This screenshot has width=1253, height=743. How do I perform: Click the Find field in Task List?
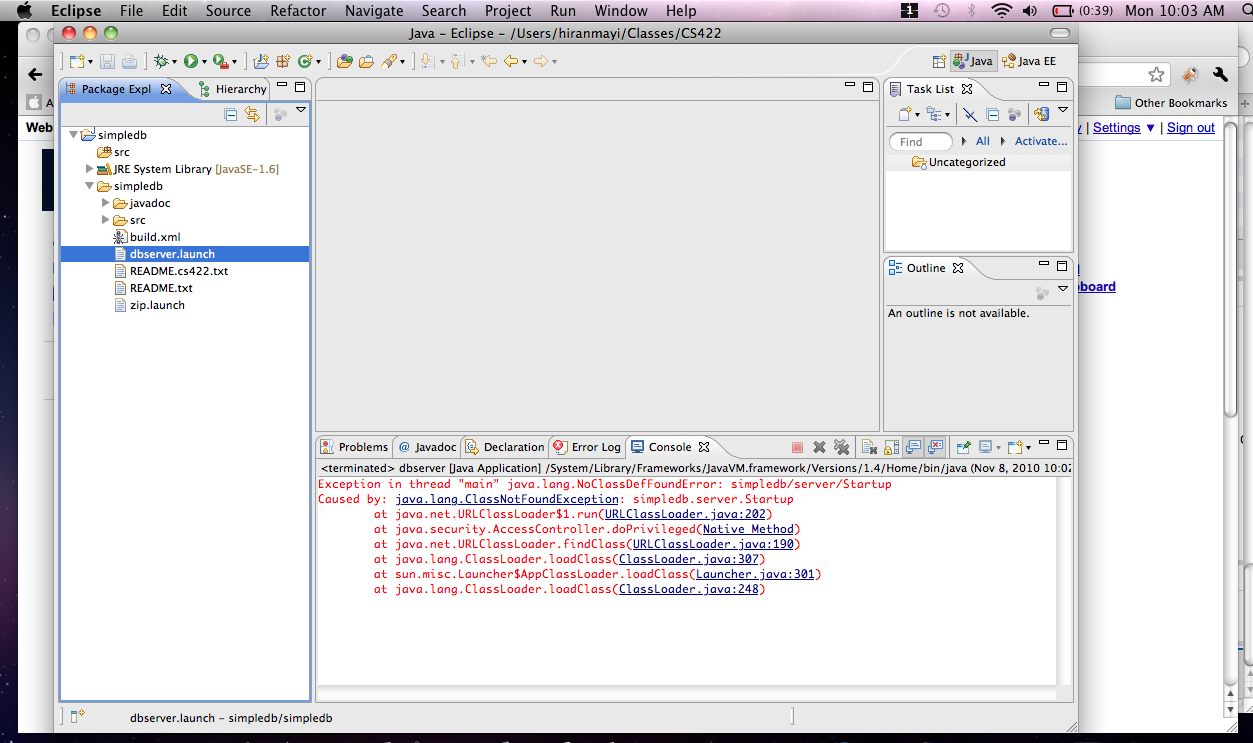(x=920, y=142)
